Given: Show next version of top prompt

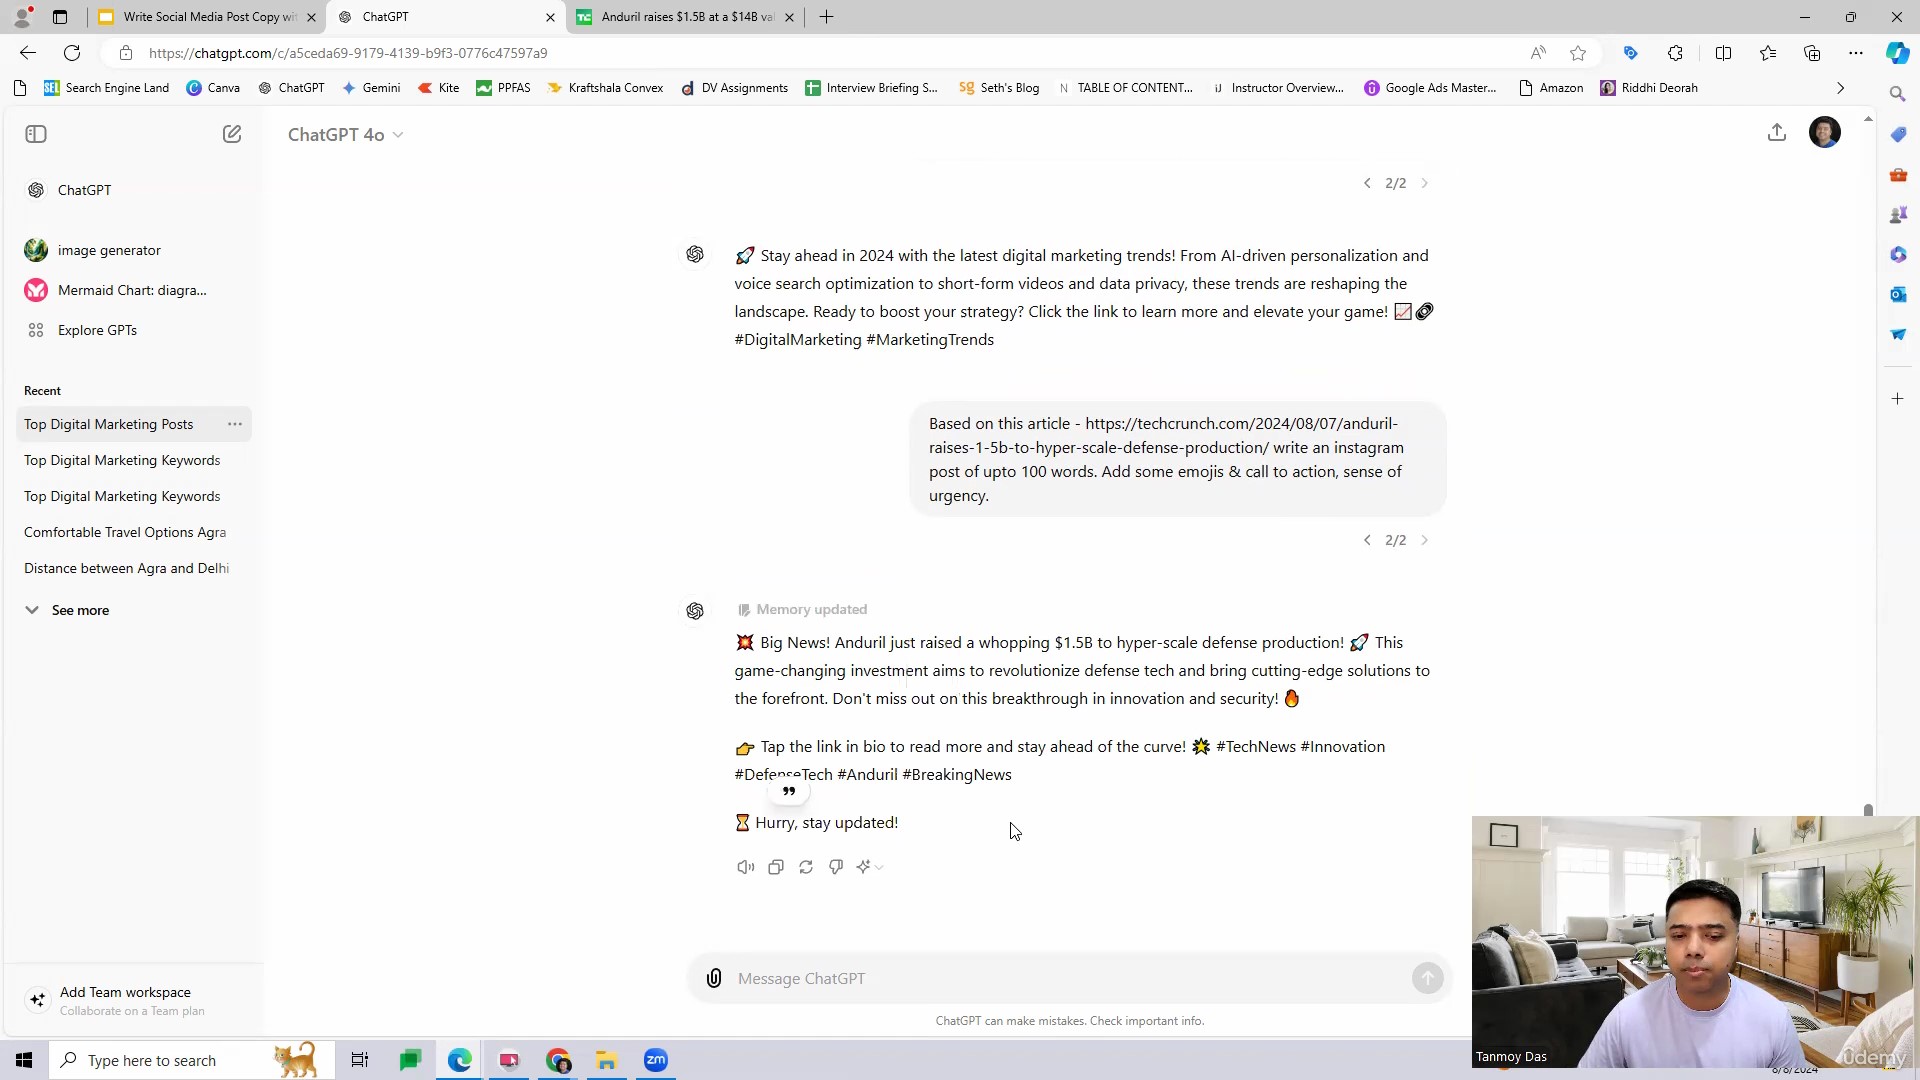Looking at the screenshot, I should pos(1425,183).
